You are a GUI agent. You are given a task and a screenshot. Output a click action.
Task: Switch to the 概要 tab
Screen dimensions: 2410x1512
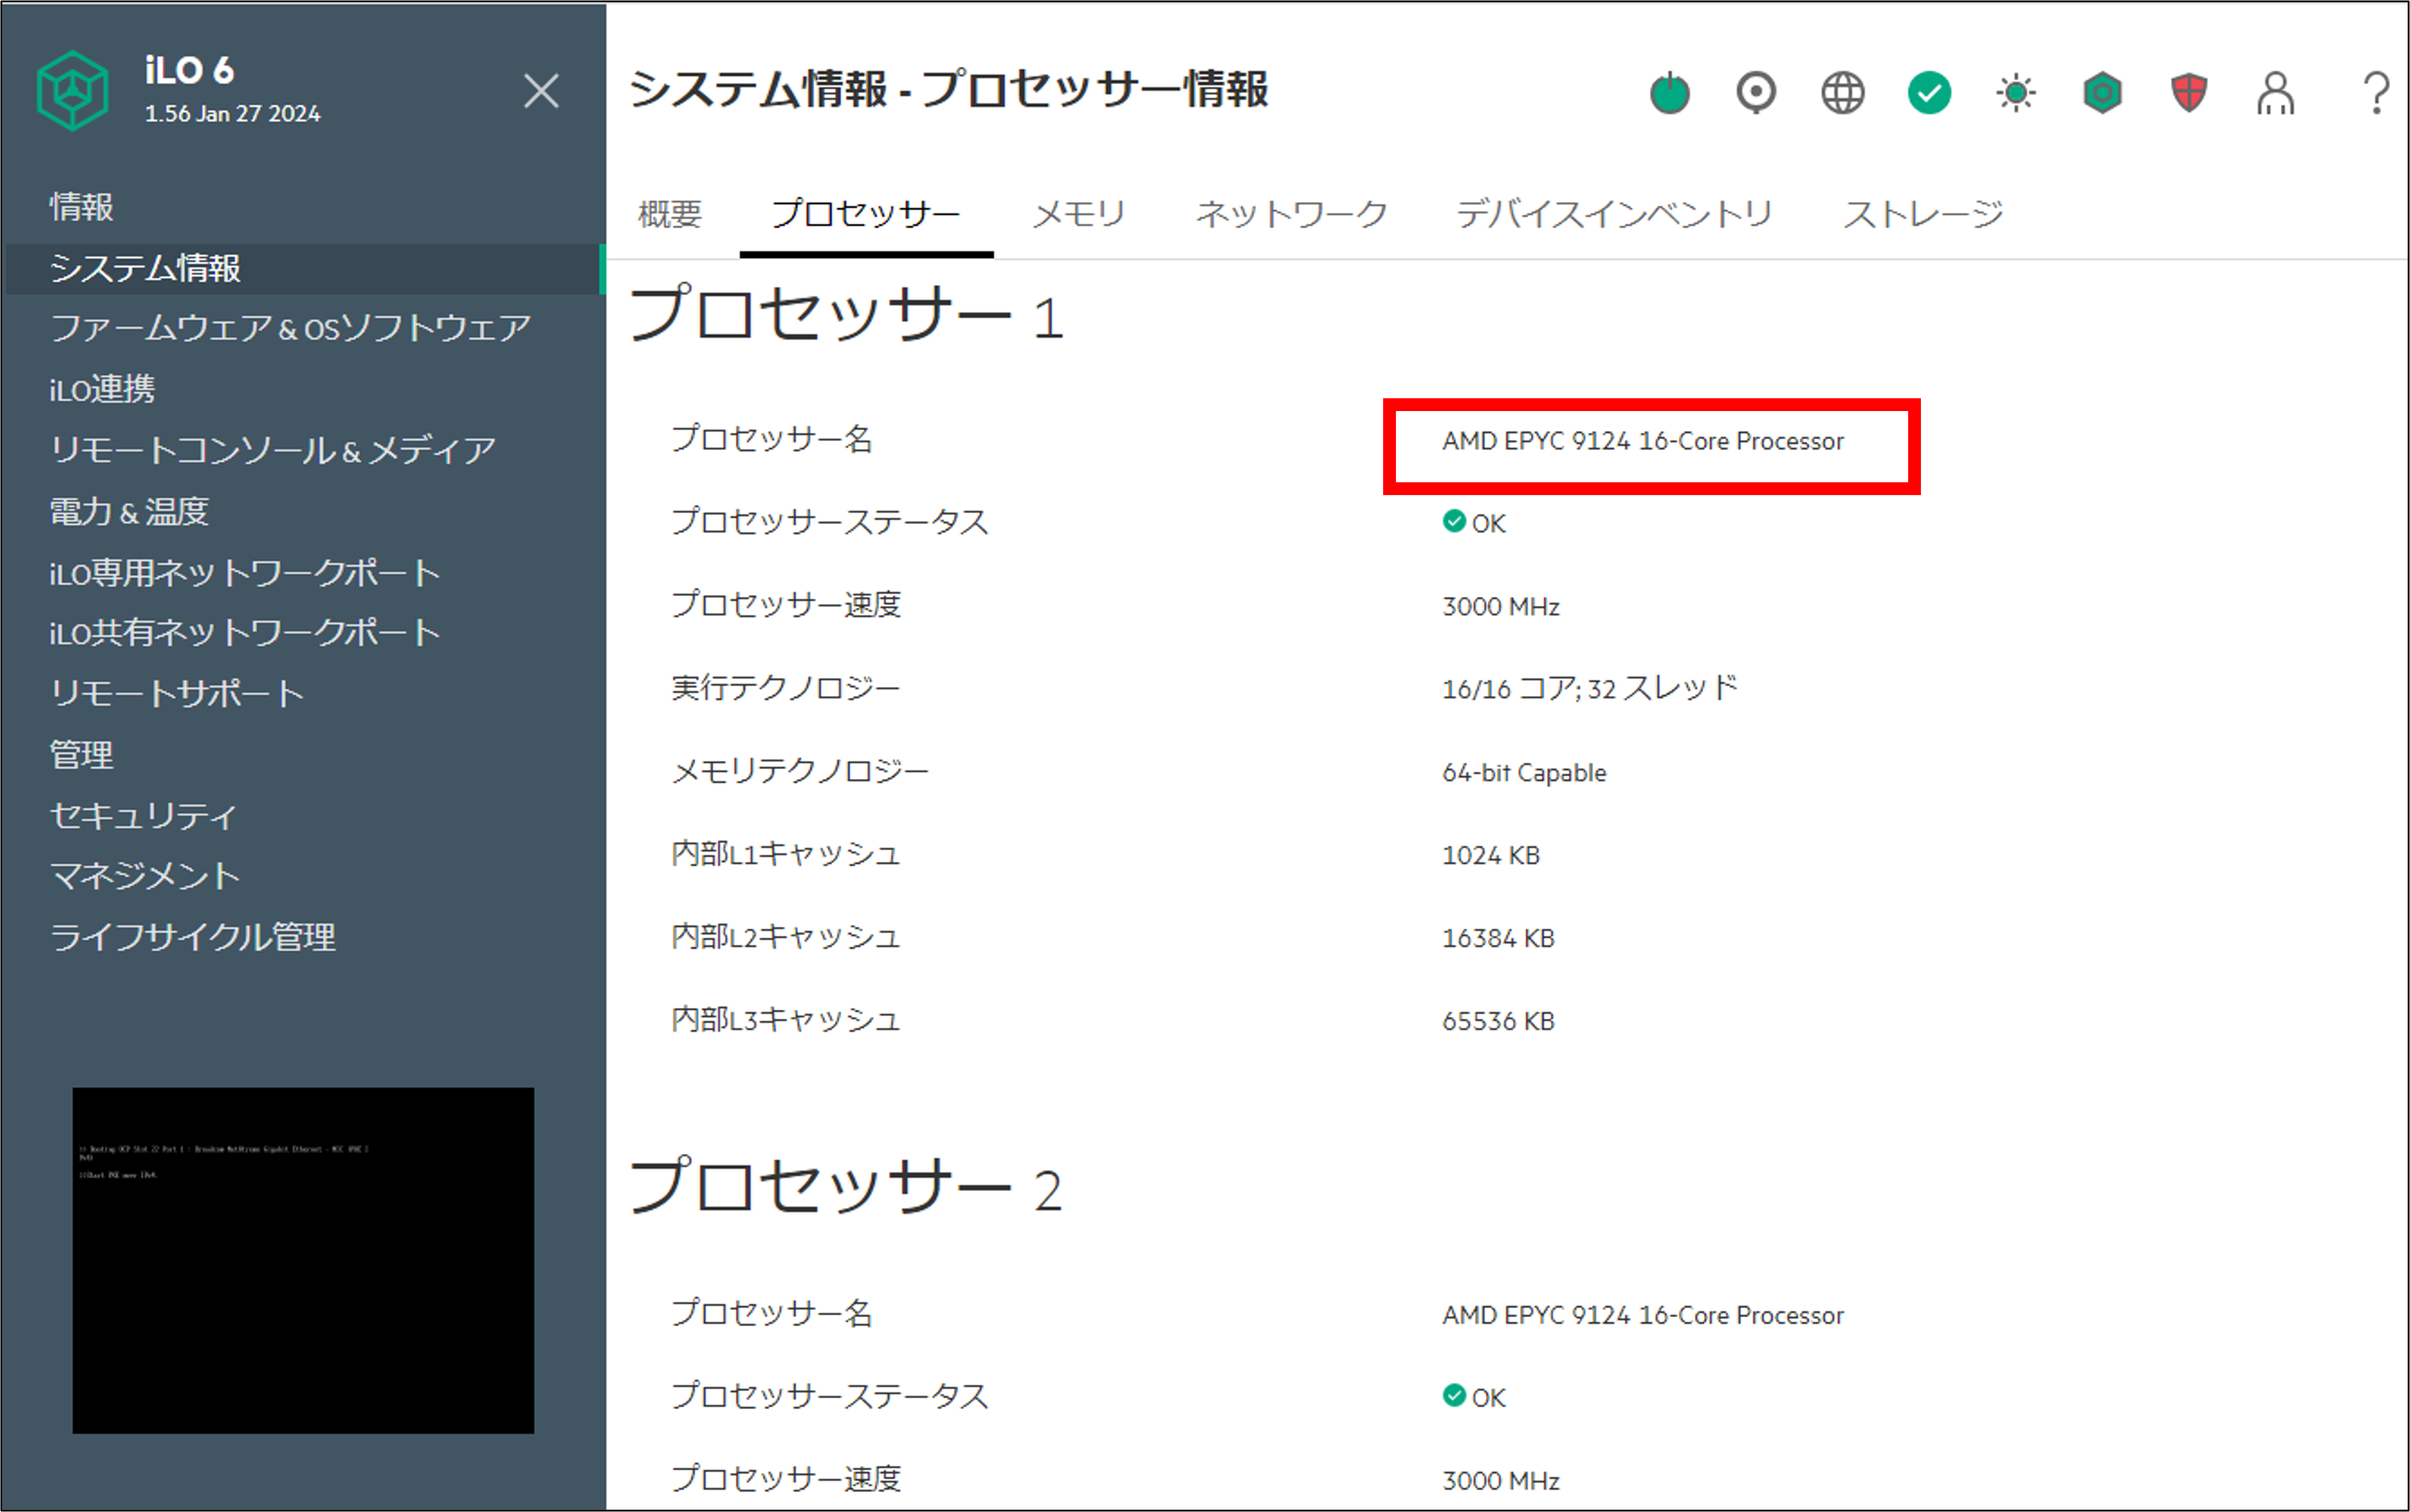click(670, 213)
